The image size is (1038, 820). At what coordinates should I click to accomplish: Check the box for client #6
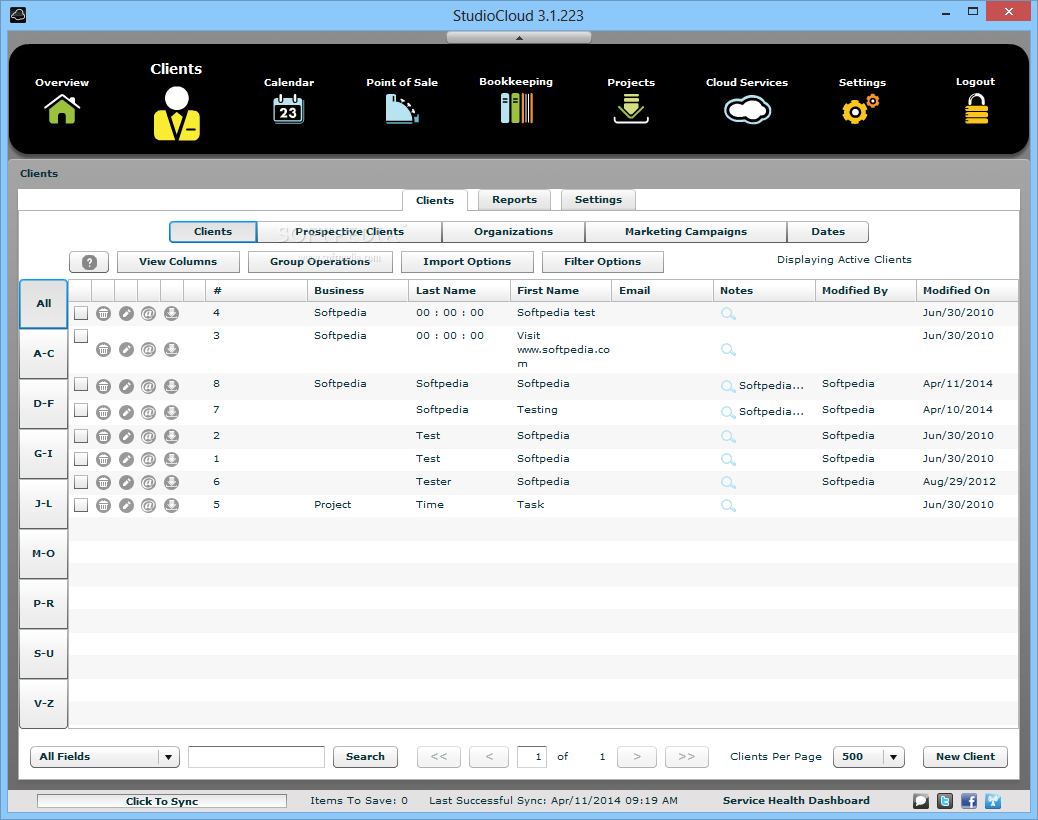coord(81,482)
